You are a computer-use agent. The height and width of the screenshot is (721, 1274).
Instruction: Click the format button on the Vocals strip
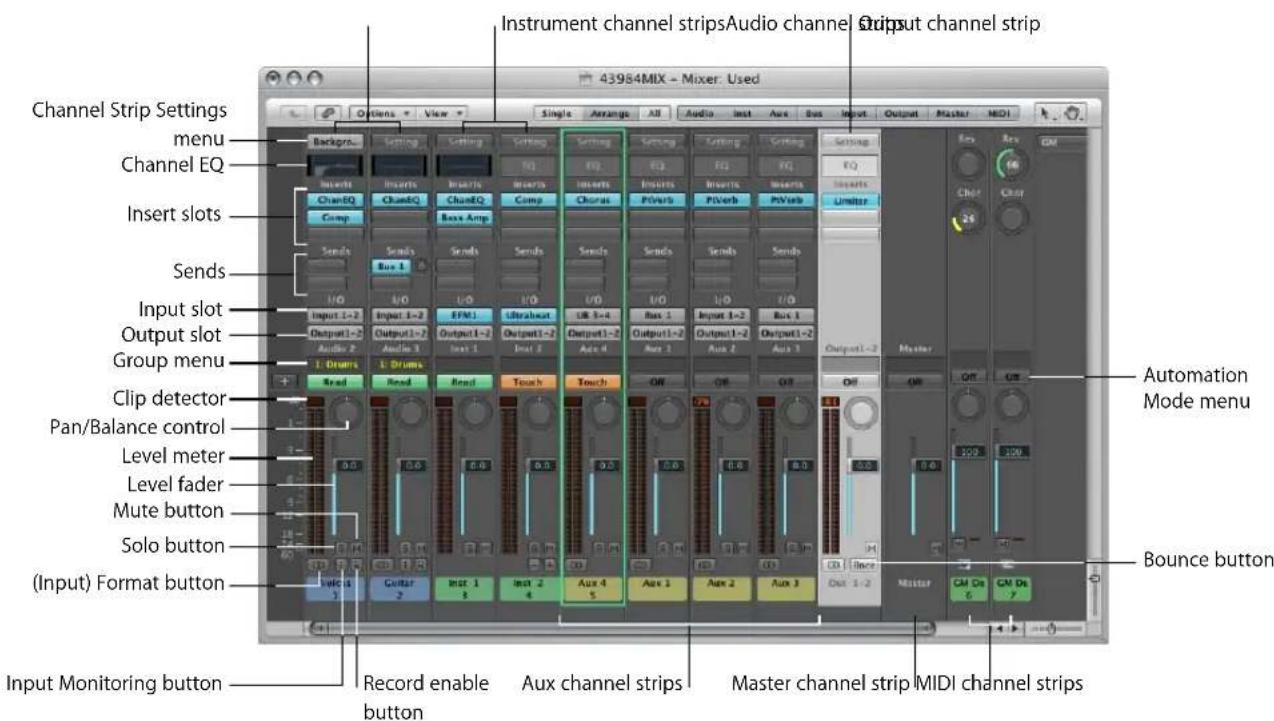(x=316, y=566)
